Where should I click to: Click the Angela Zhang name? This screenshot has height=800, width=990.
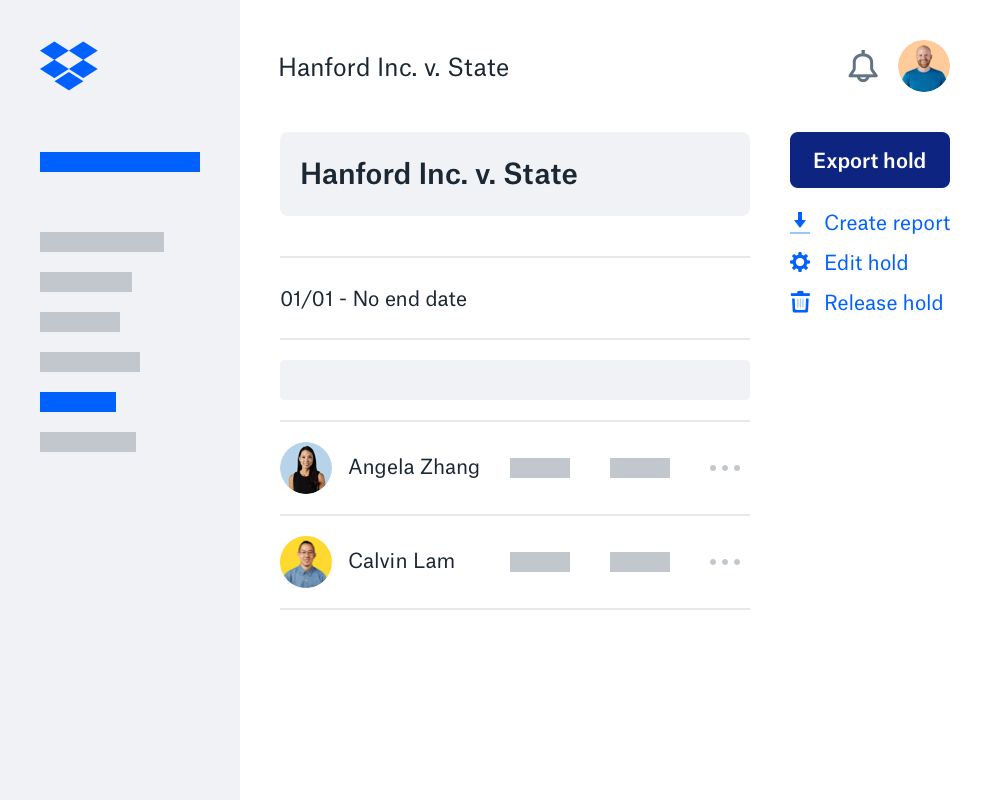[x=413, y=467]
